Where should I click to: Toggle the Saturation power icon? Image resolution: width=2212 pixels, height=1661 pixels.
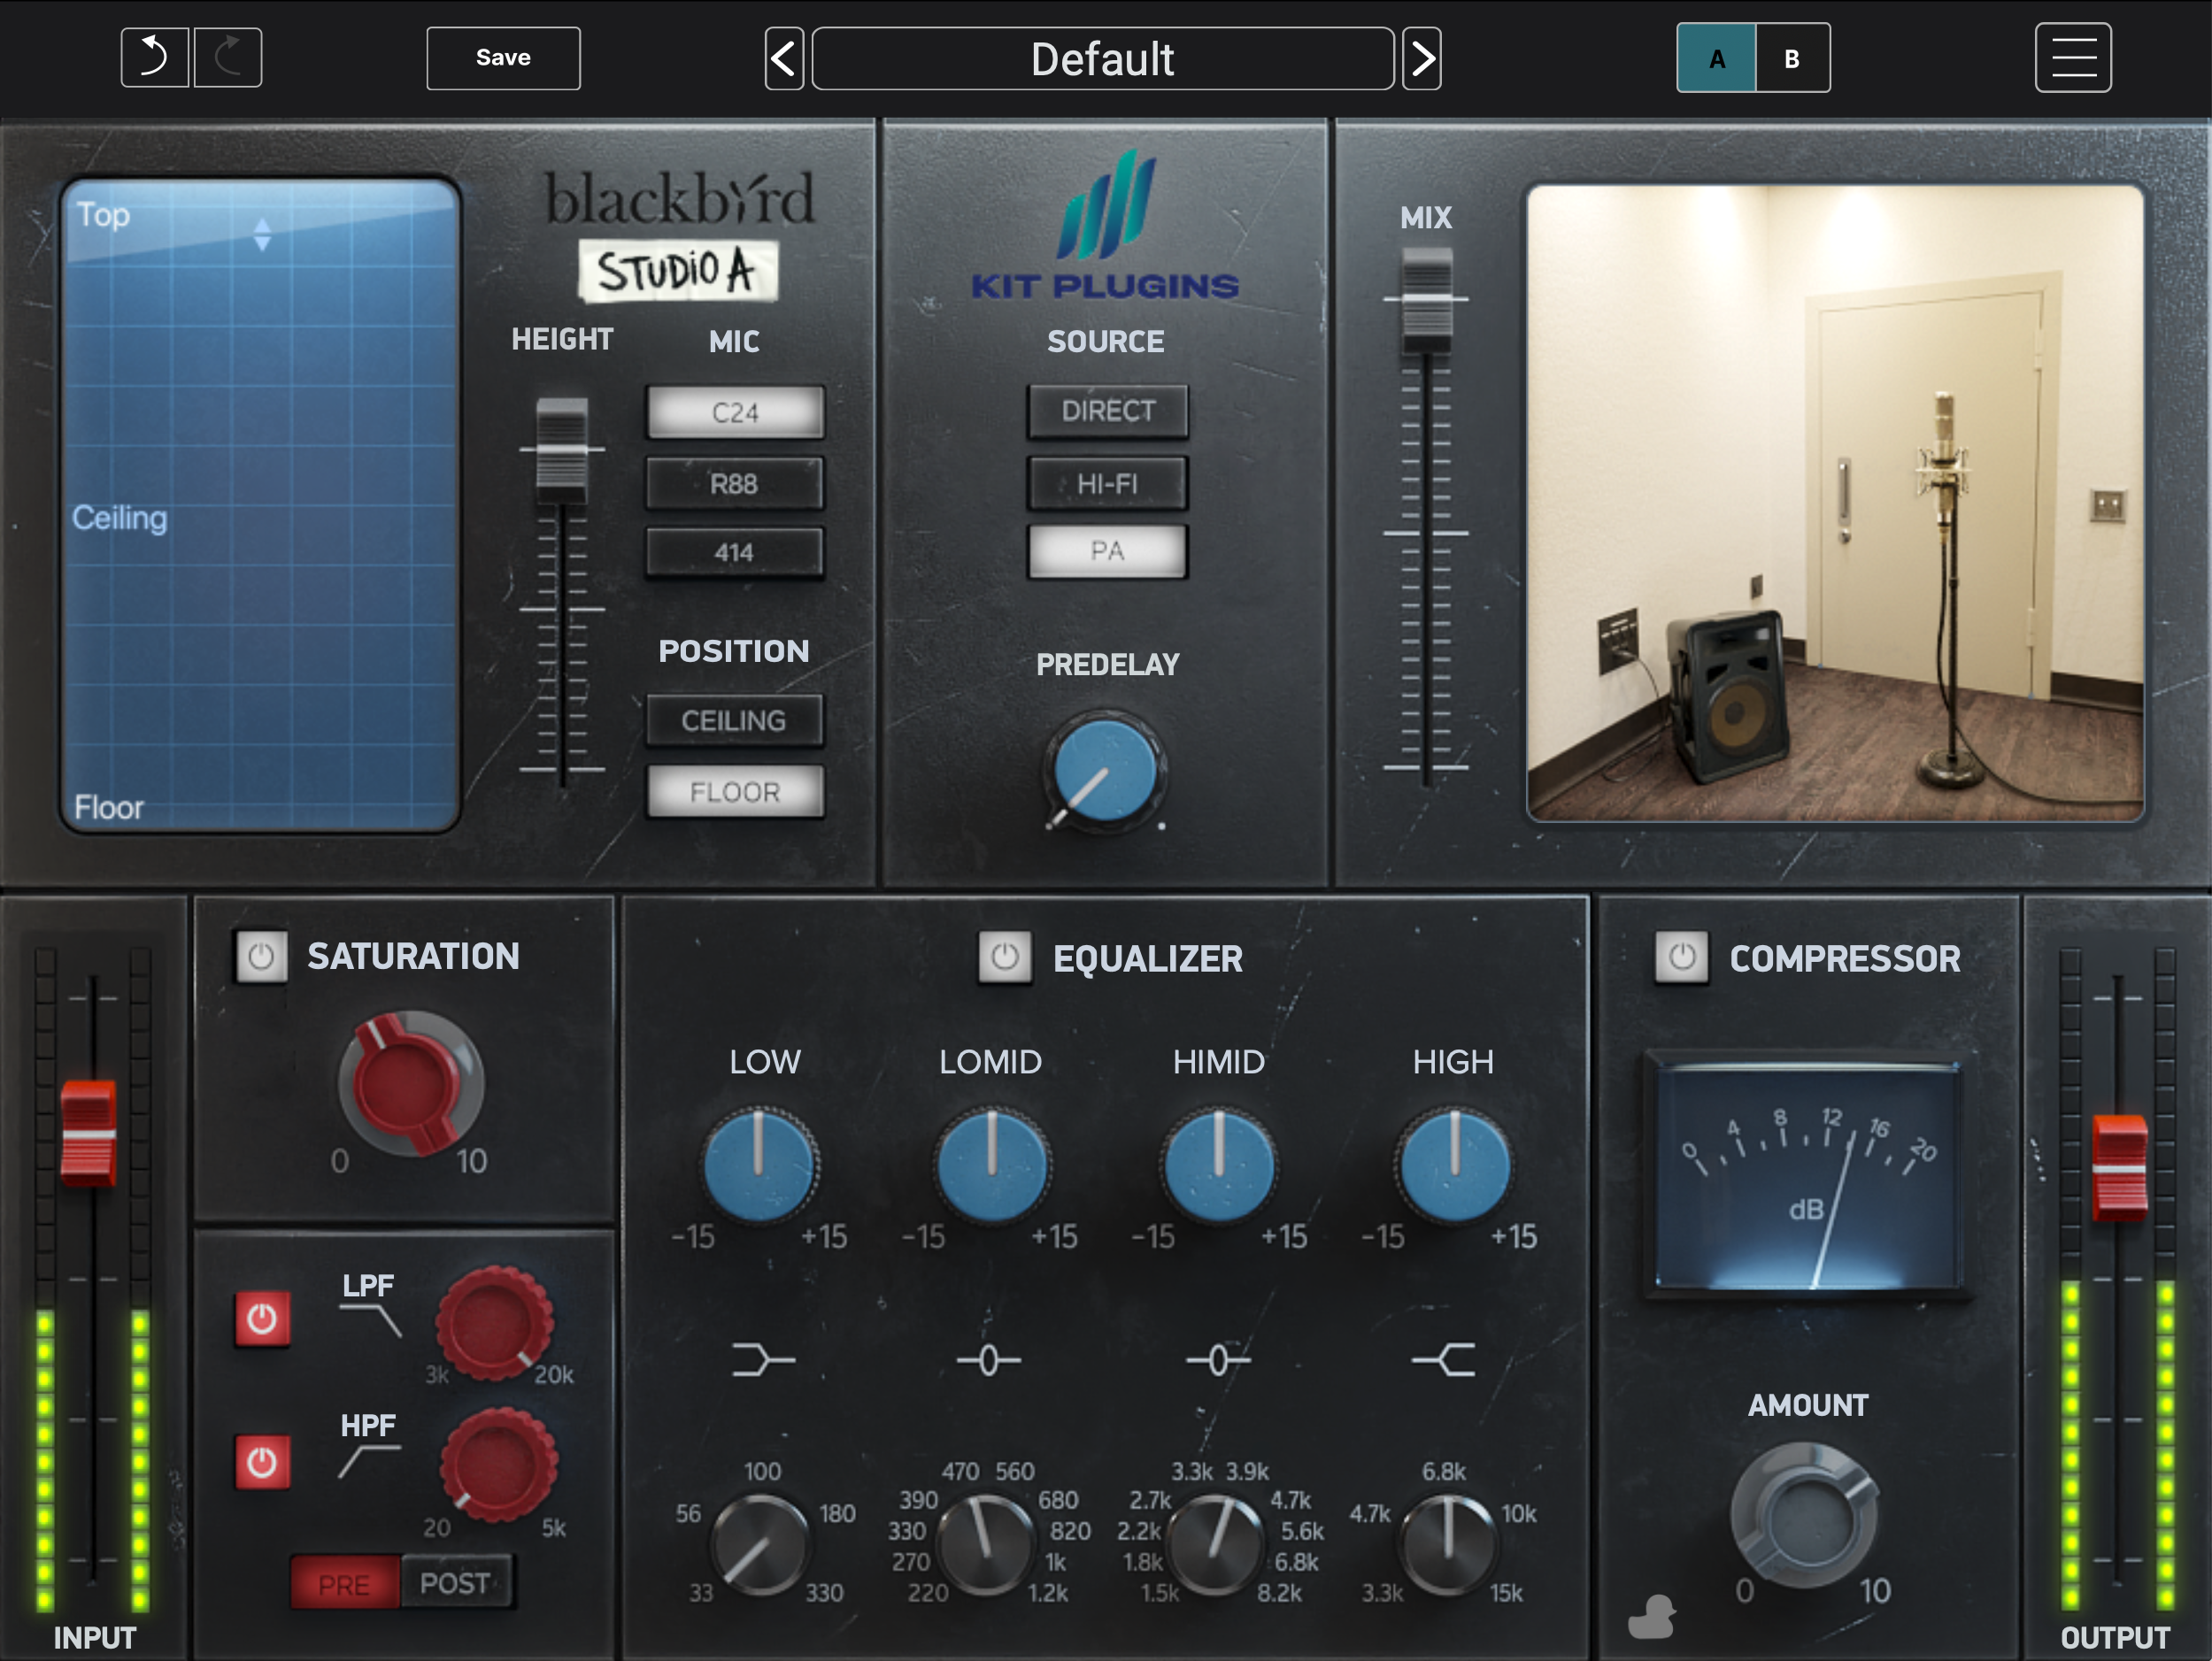(x=263, y=956)
